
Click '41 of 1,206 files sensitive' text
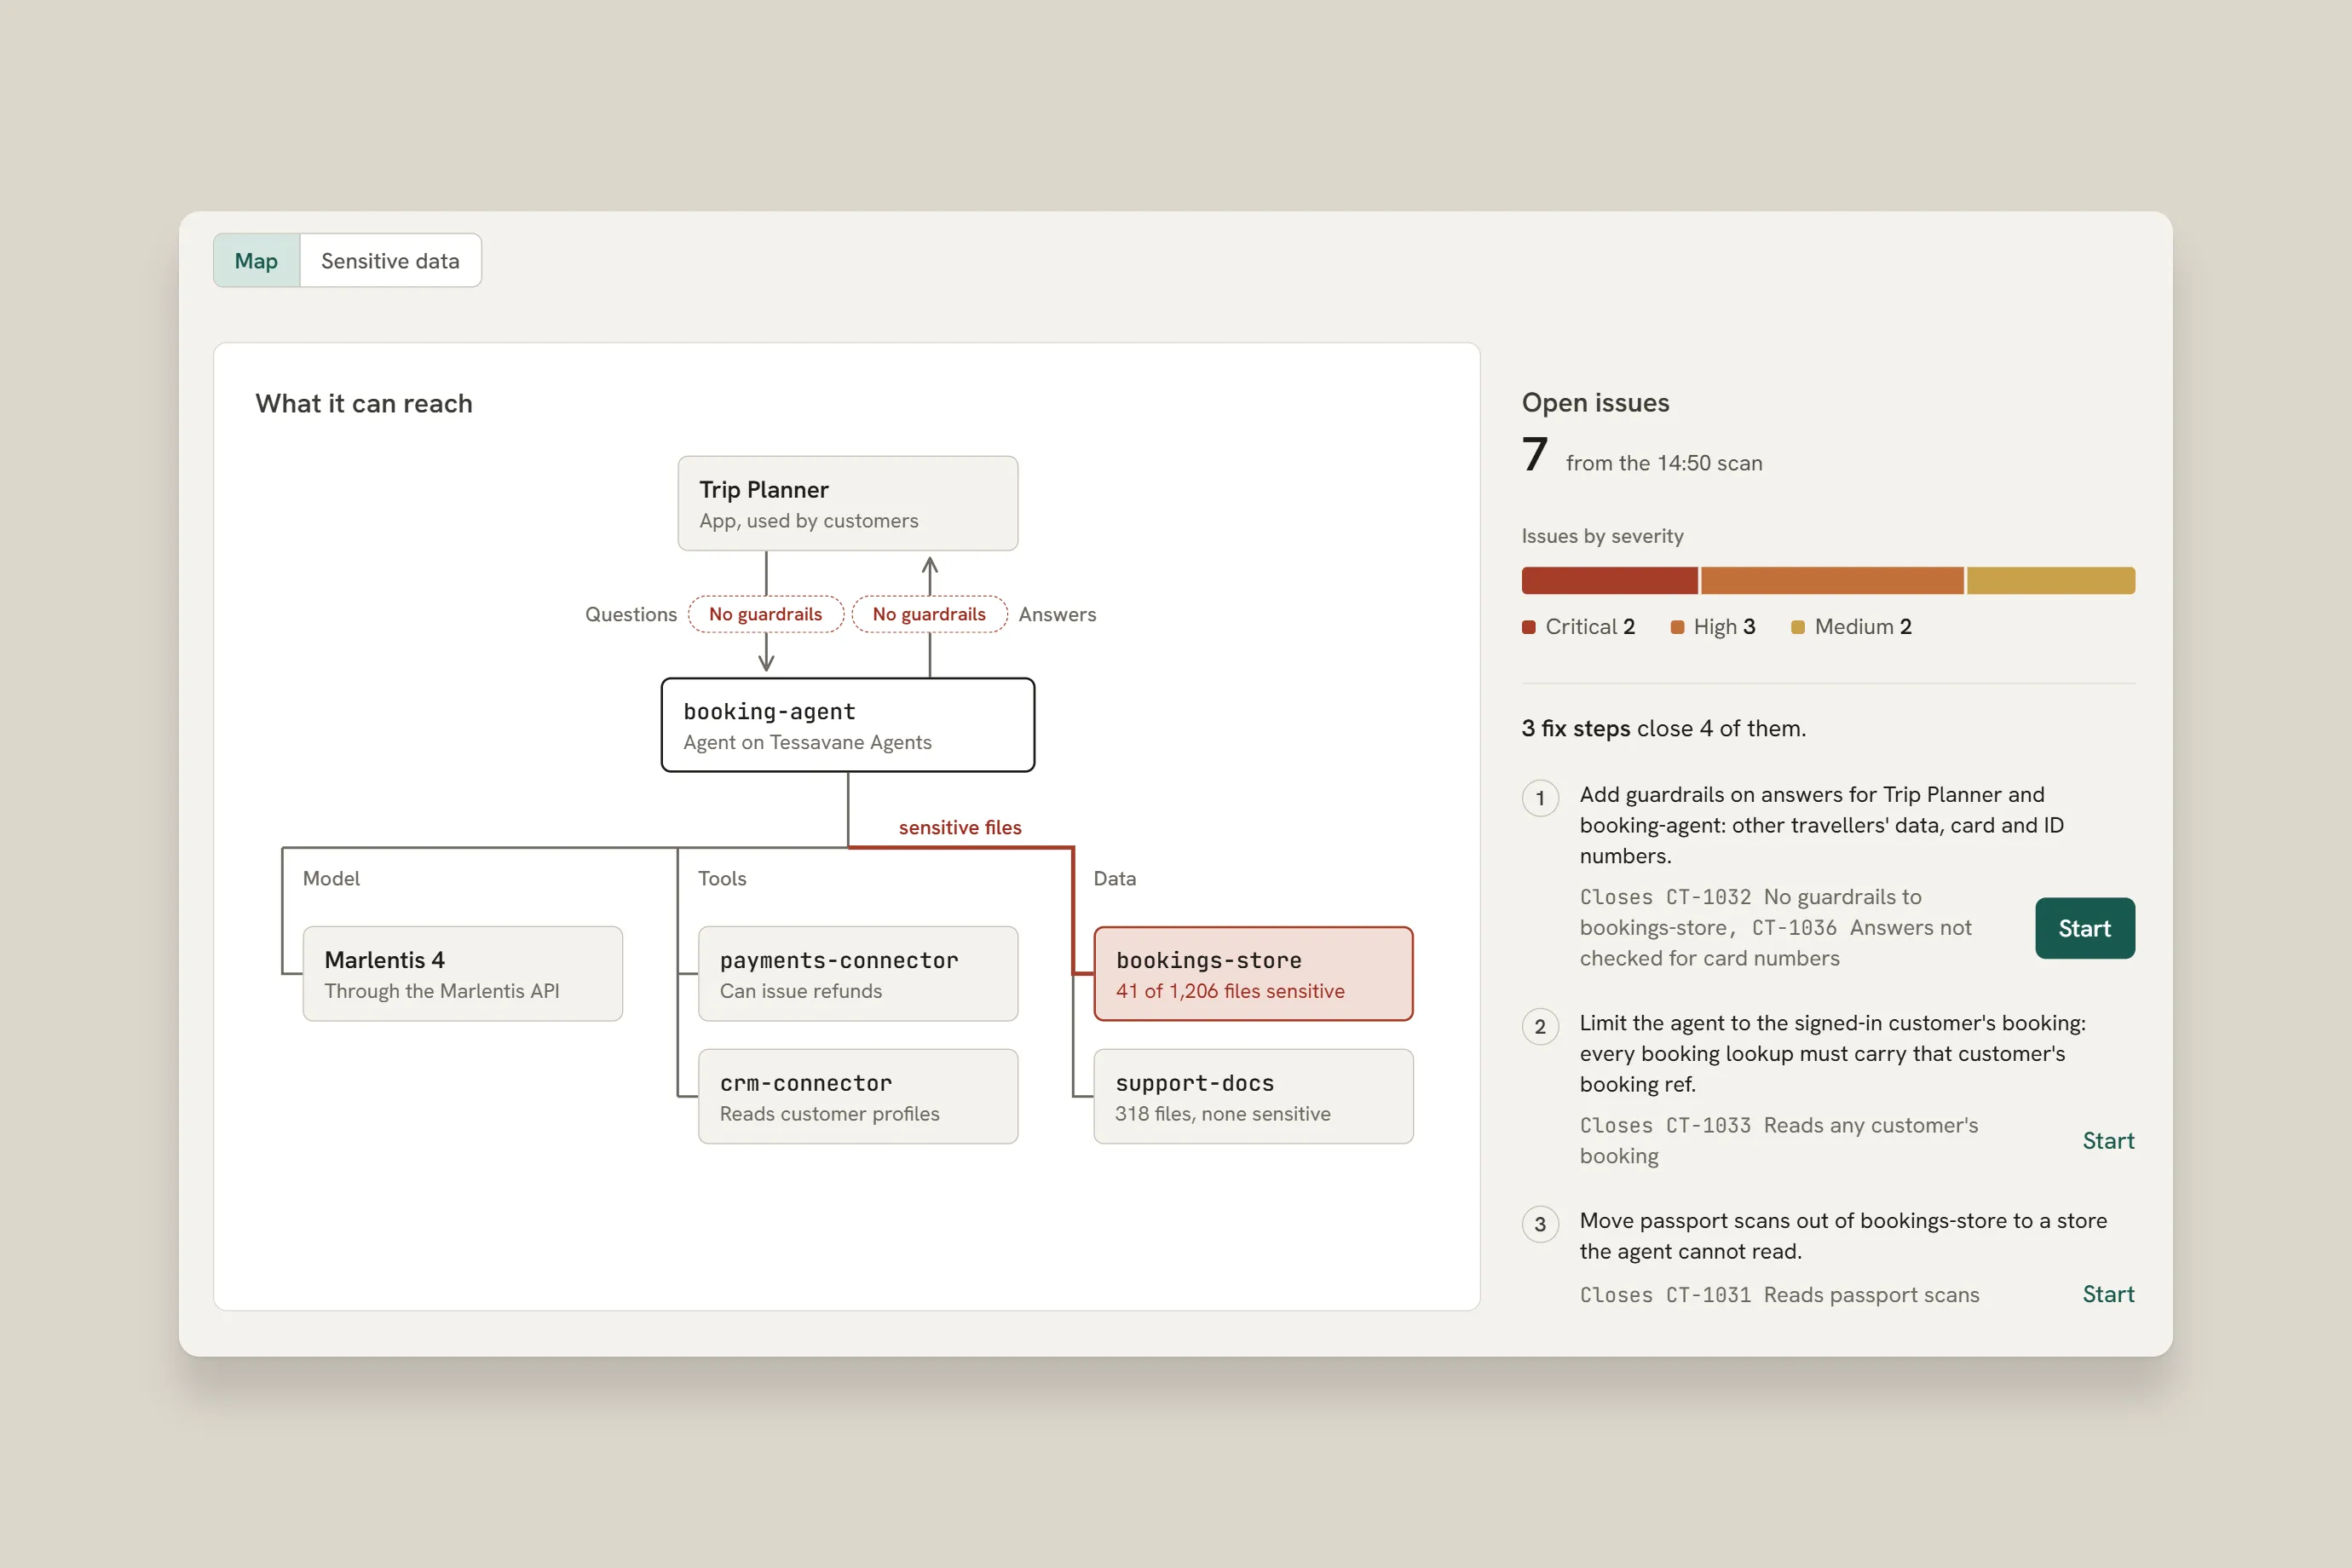coord(1230,990)
